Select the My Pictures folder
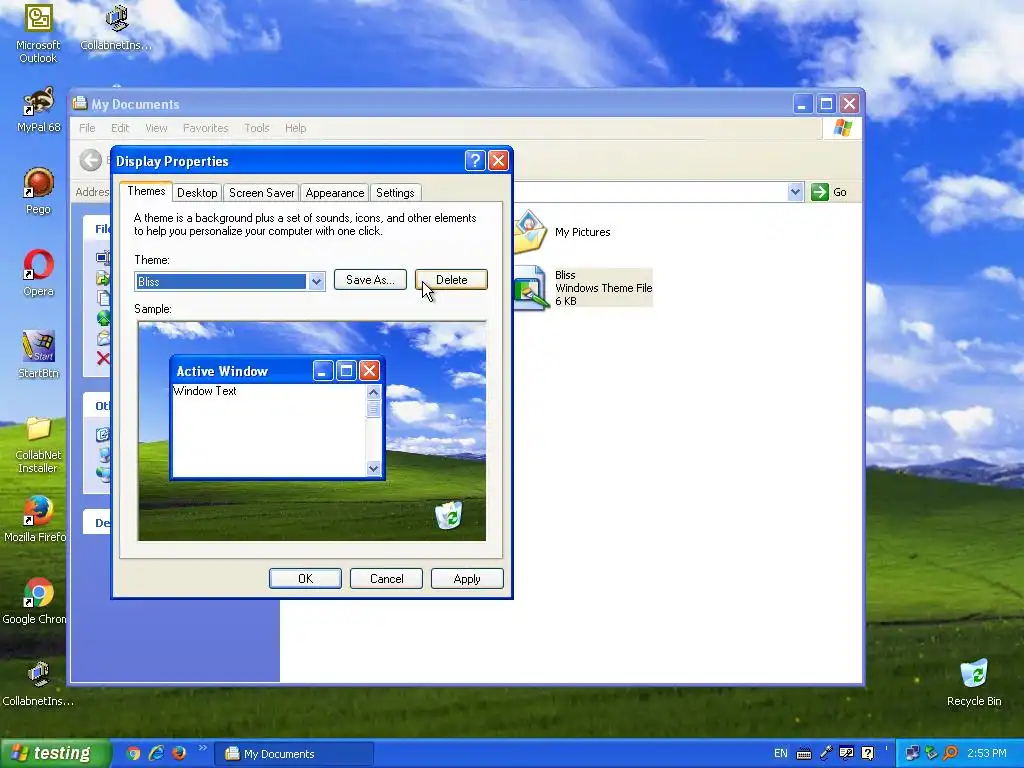This screenshot has width=1024, height=768. click(563, 232)
